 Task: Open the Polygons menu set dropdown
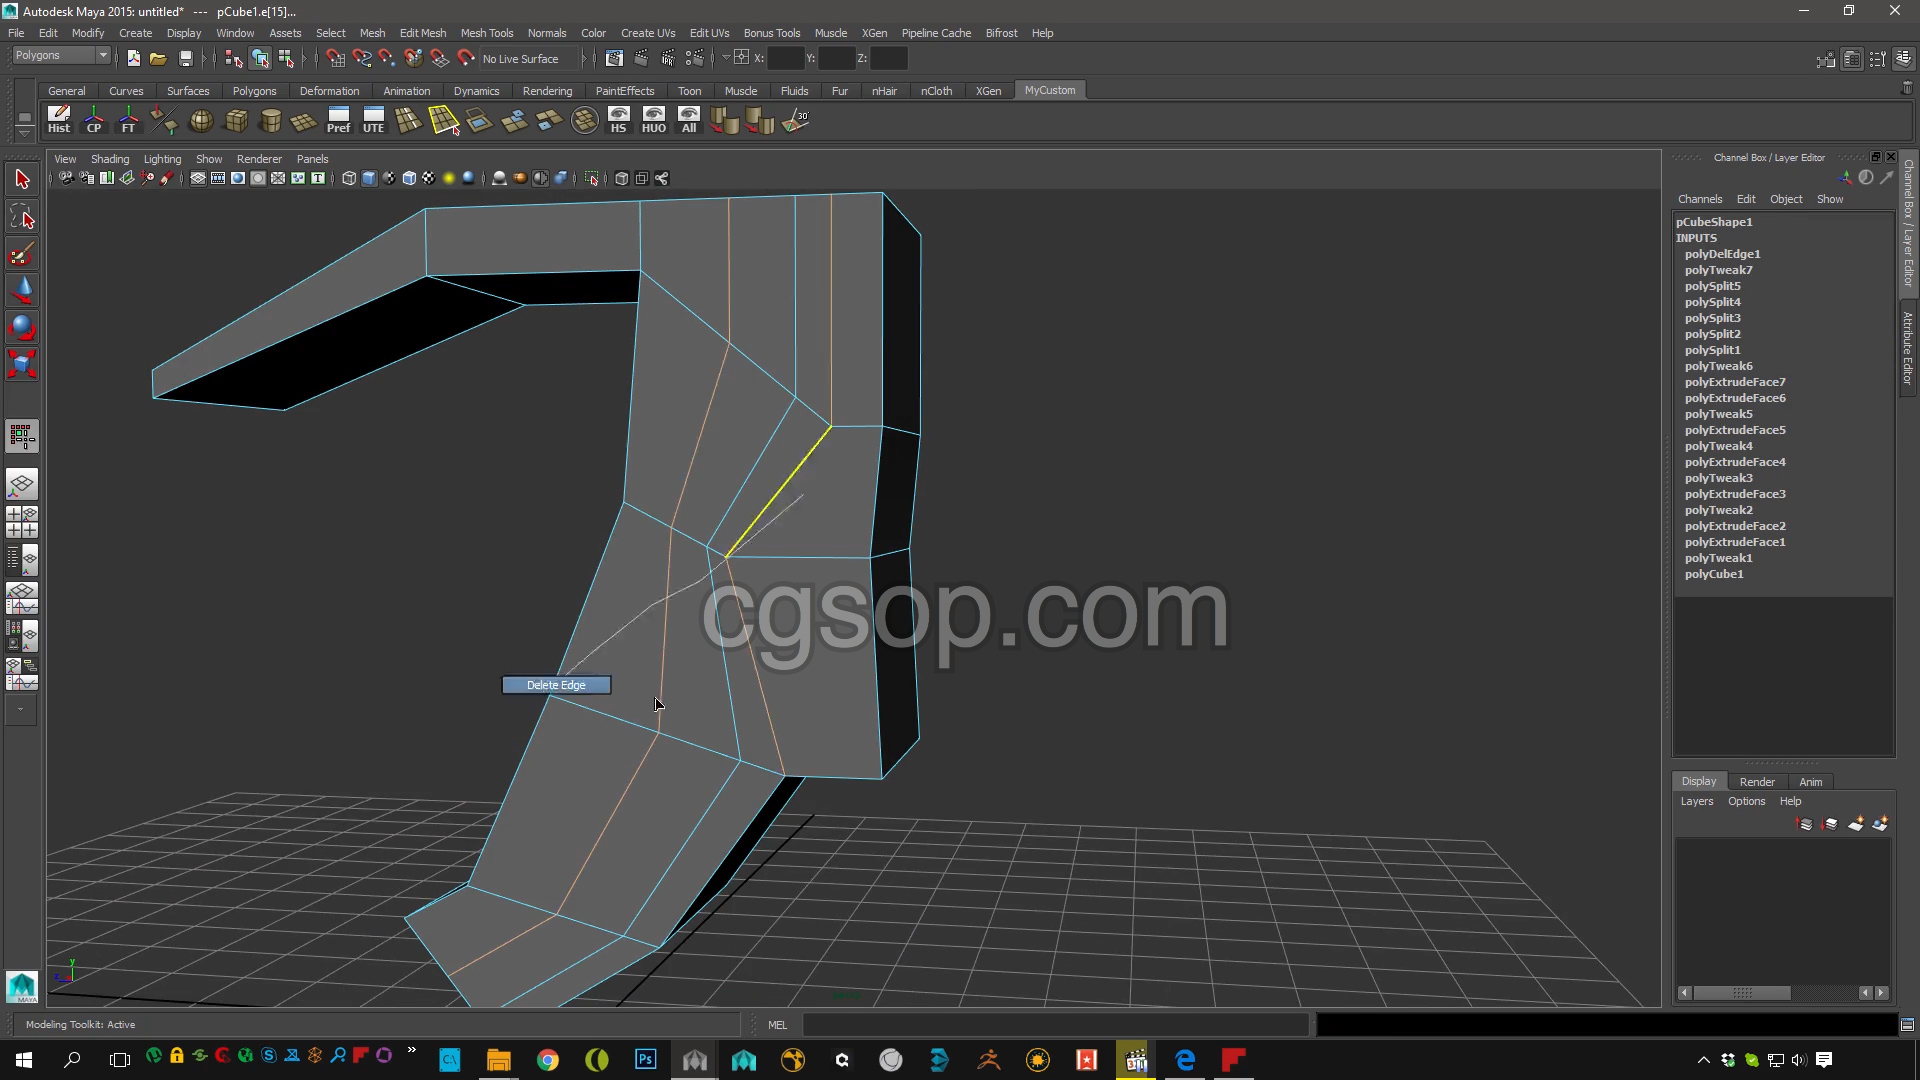pos(61,56)
